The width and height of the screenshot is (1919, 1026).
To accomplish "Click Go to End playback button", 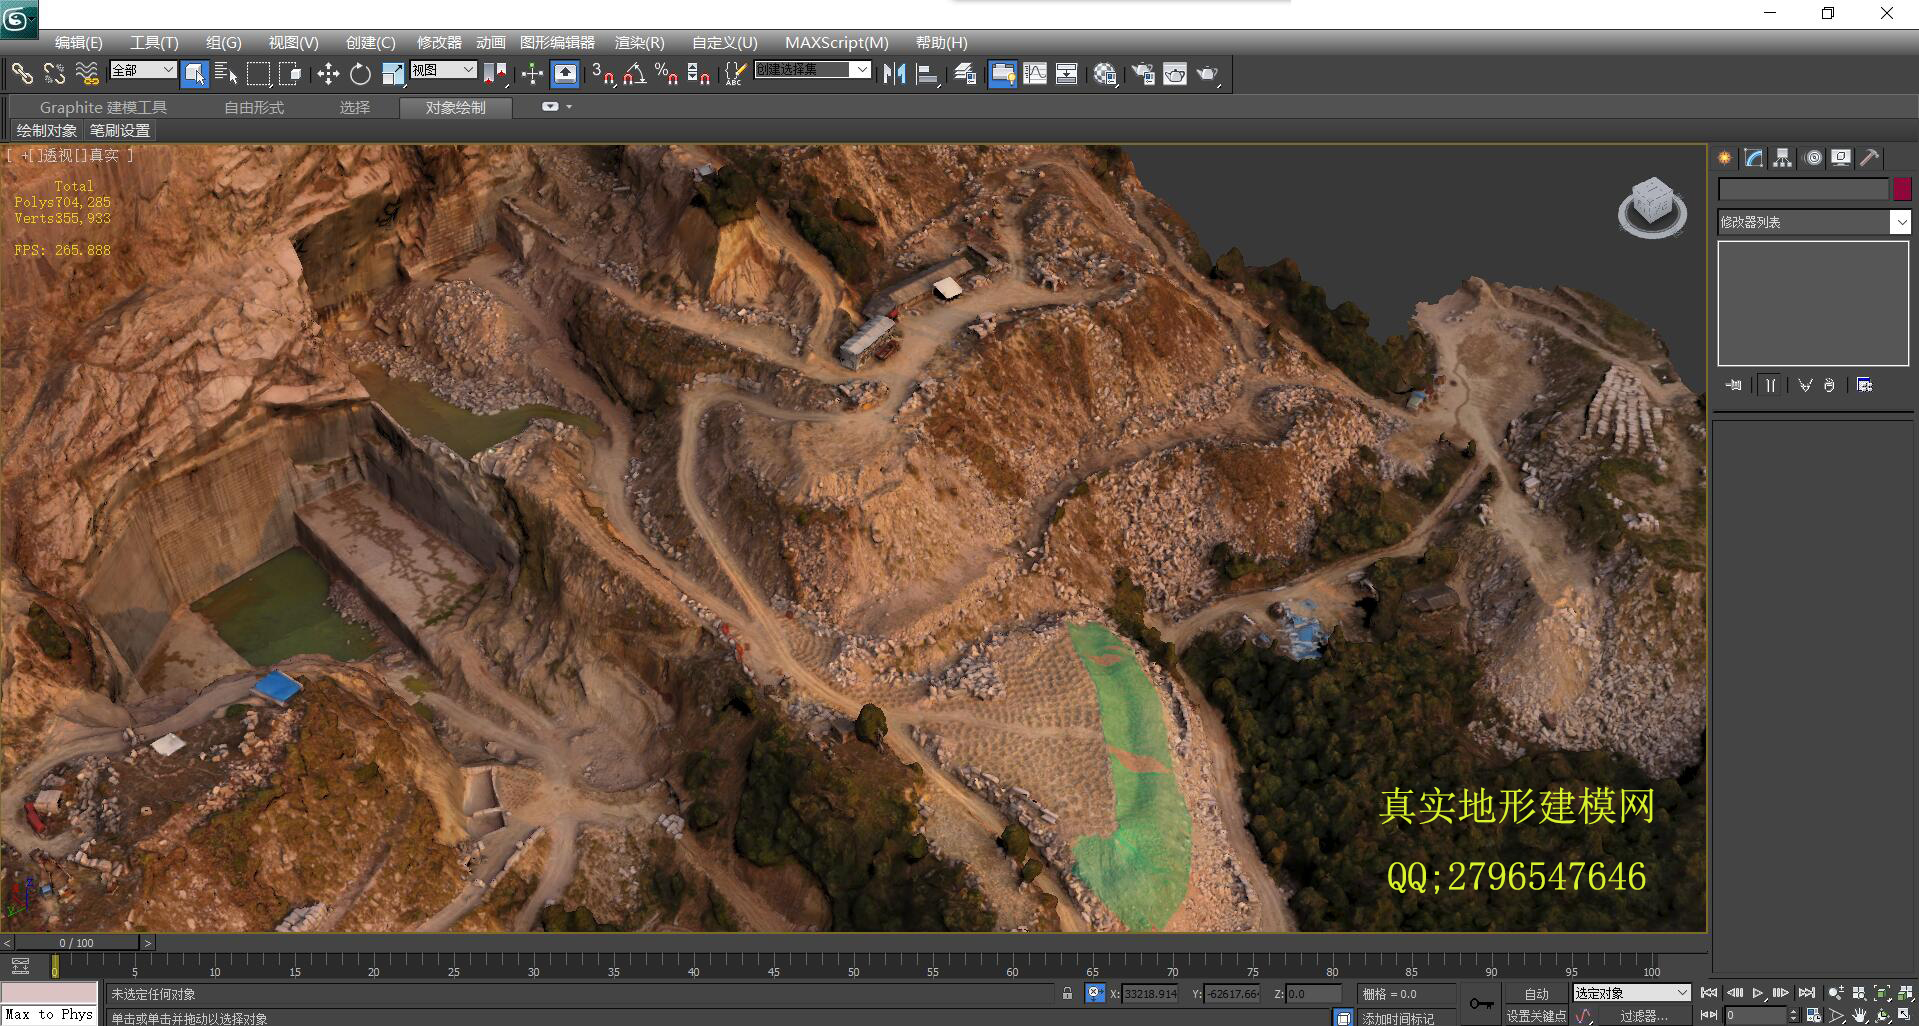I will (1806, 993).
